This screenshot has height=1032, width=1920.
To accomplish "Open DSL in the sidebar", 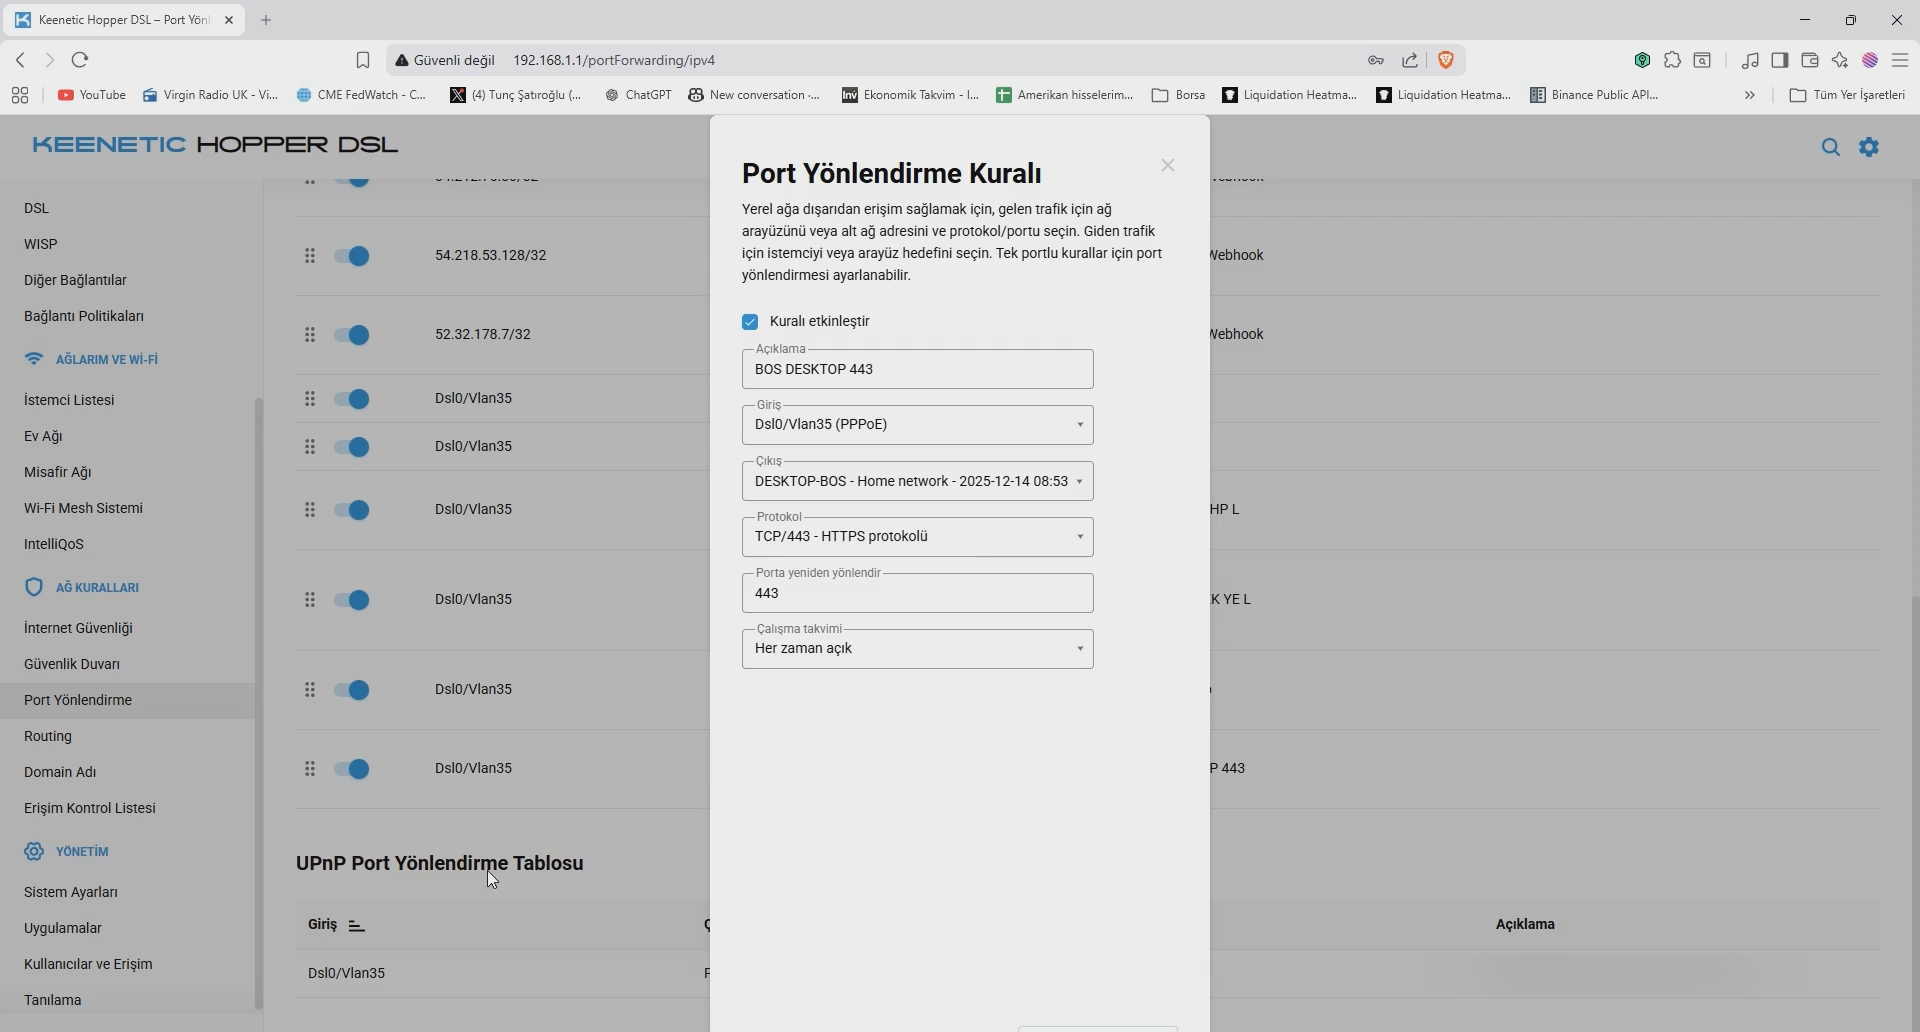I will point(37,208).
